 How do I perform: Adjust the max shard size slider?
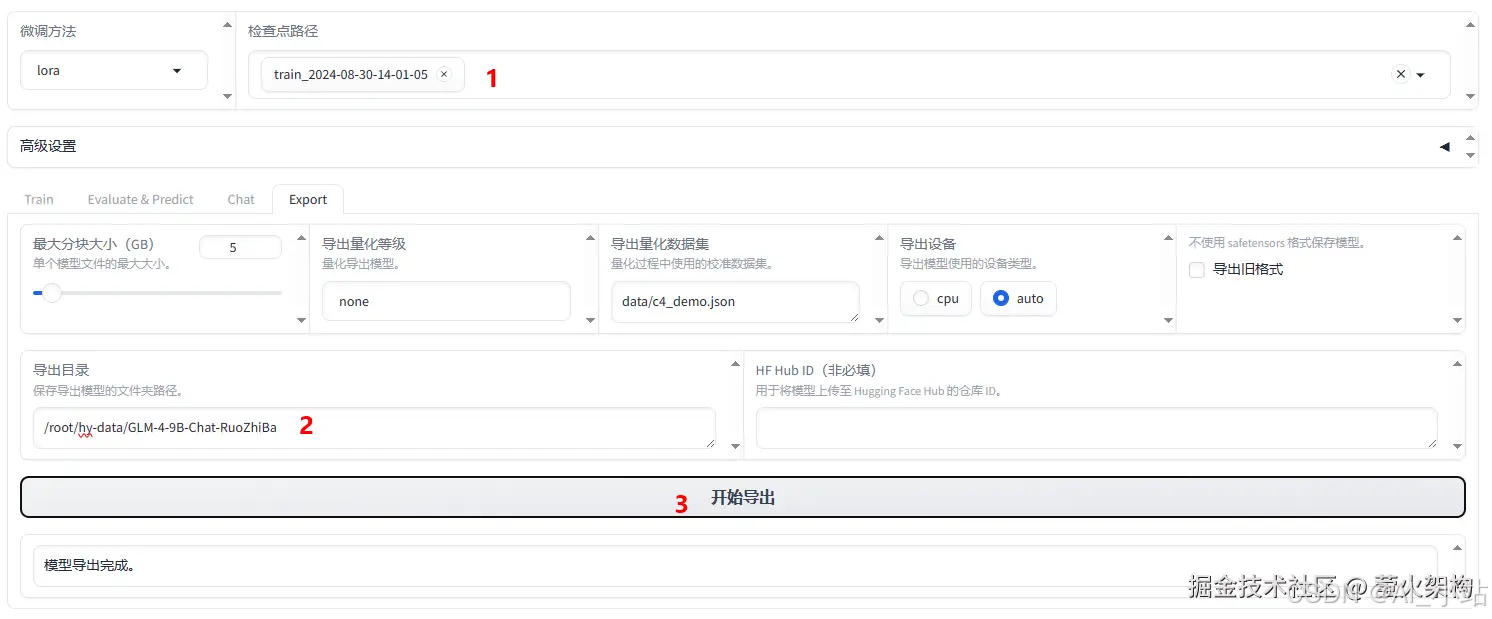tap(157, 293)
